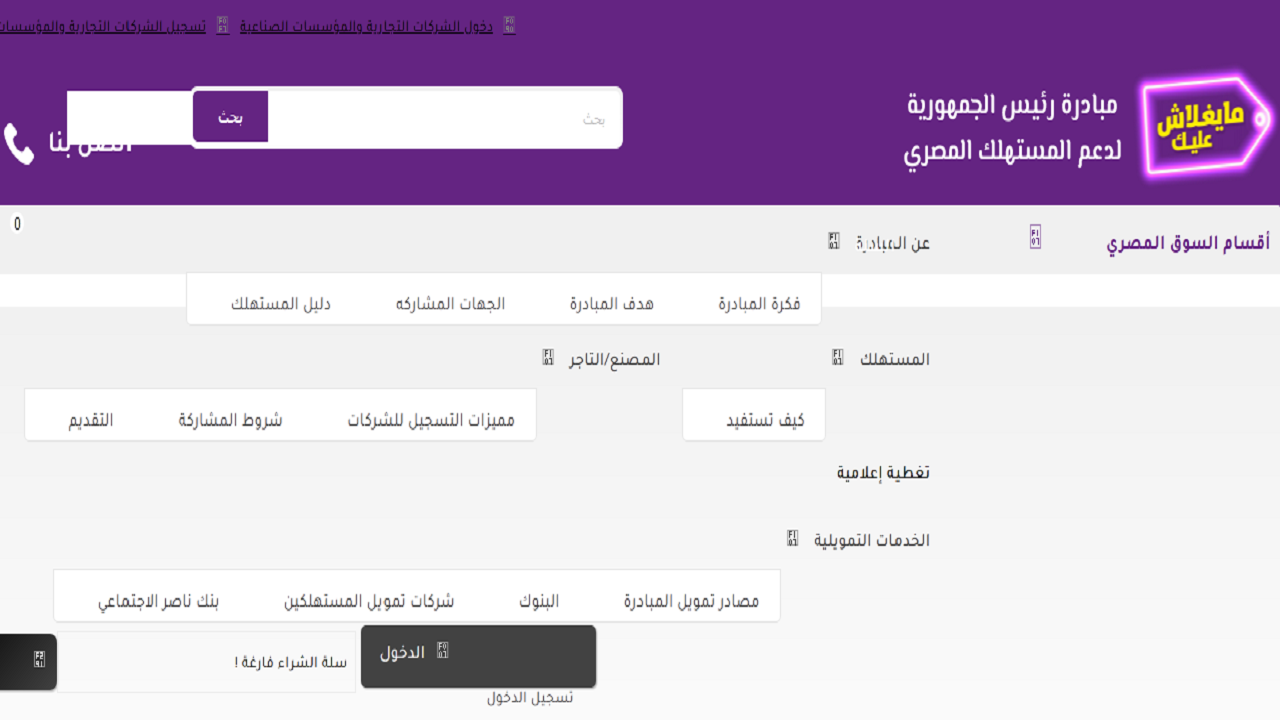Click the بحث search button

coord(231,118)
